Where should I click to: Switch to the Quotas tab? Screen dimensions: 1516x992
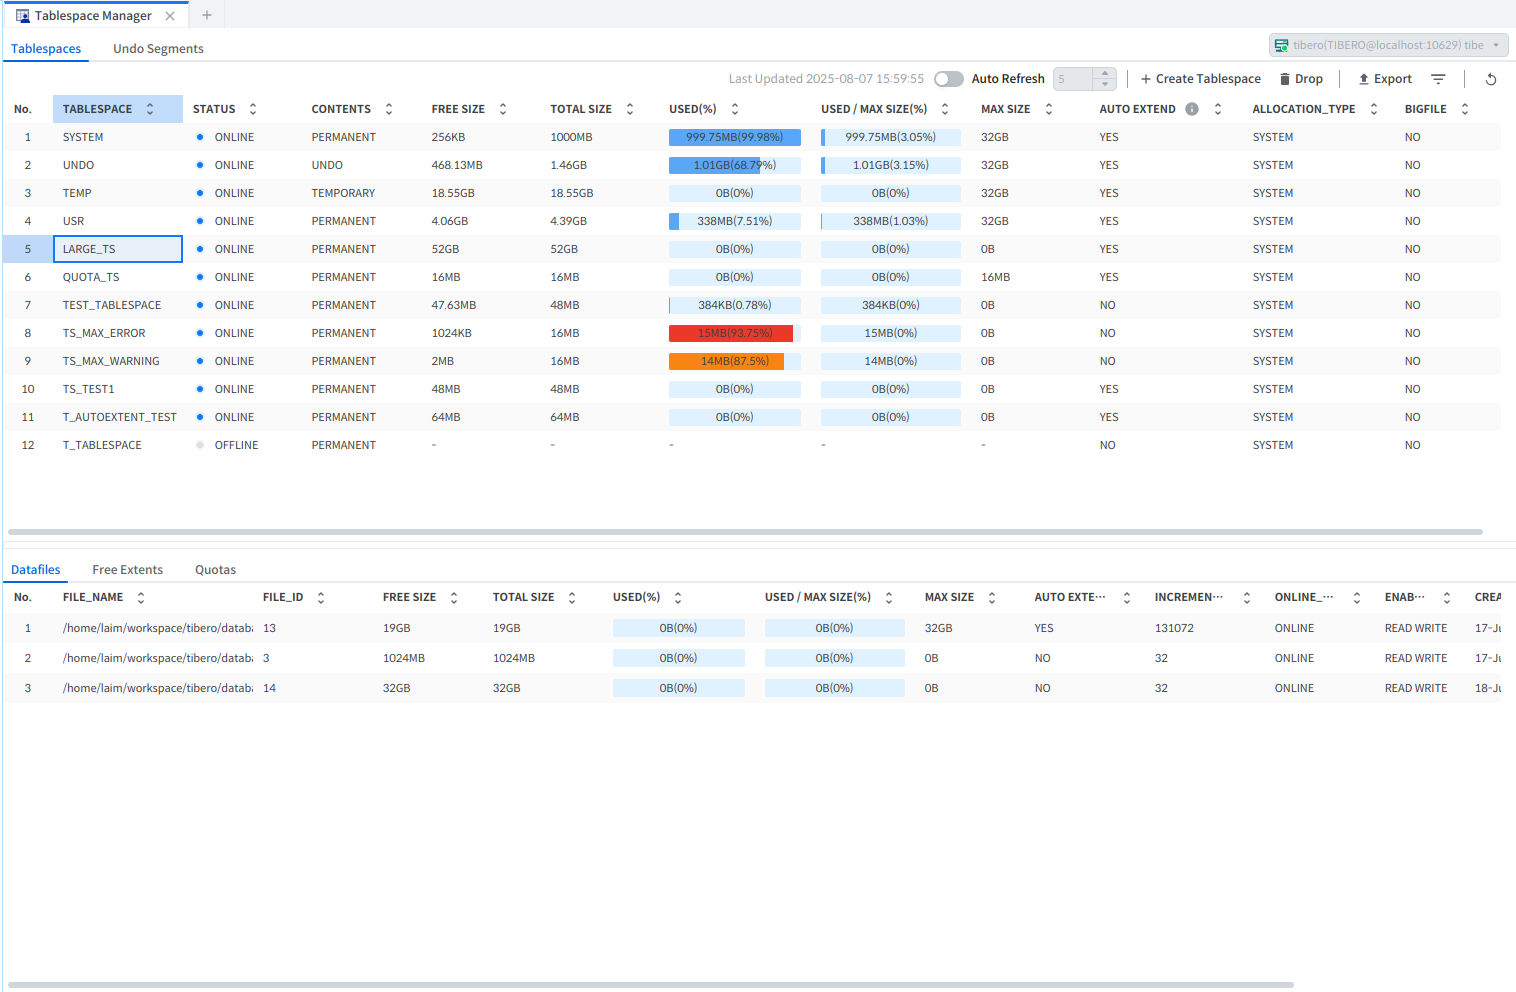(215, 570)
